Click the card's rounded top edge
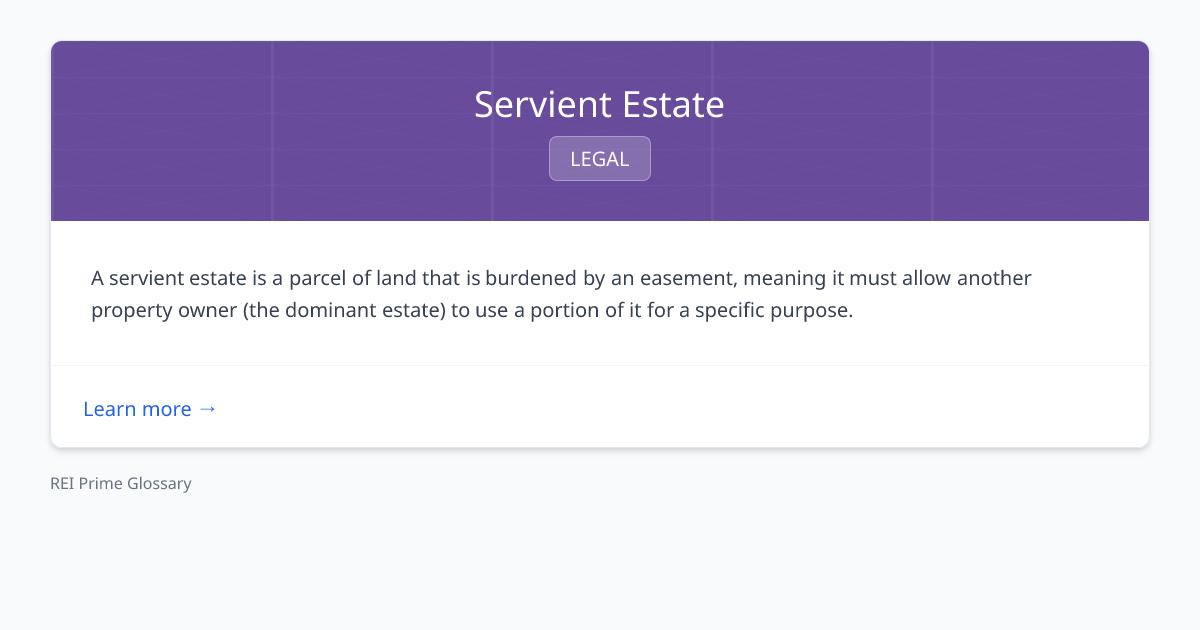 coord(599,42)
